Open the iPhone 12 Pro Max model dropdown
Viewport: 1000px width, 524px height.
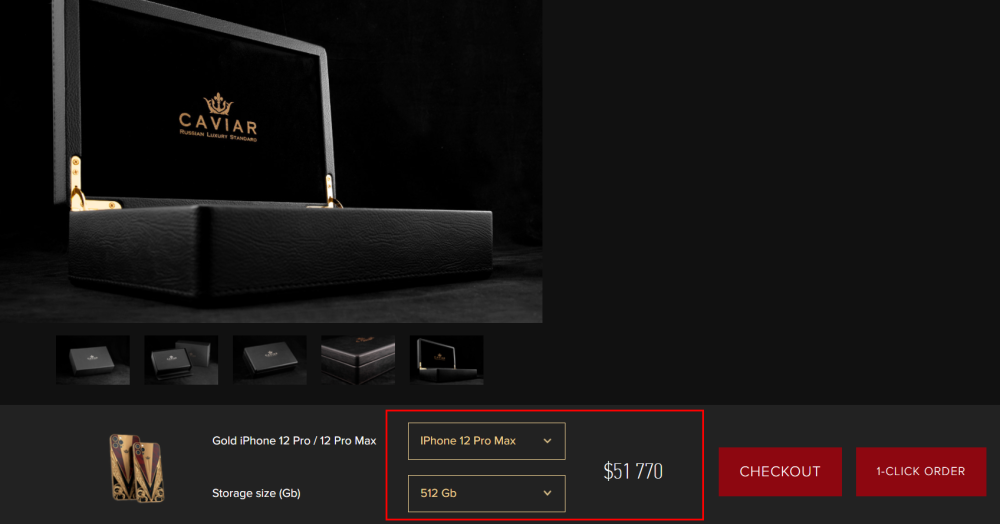[x=487, y=441]
